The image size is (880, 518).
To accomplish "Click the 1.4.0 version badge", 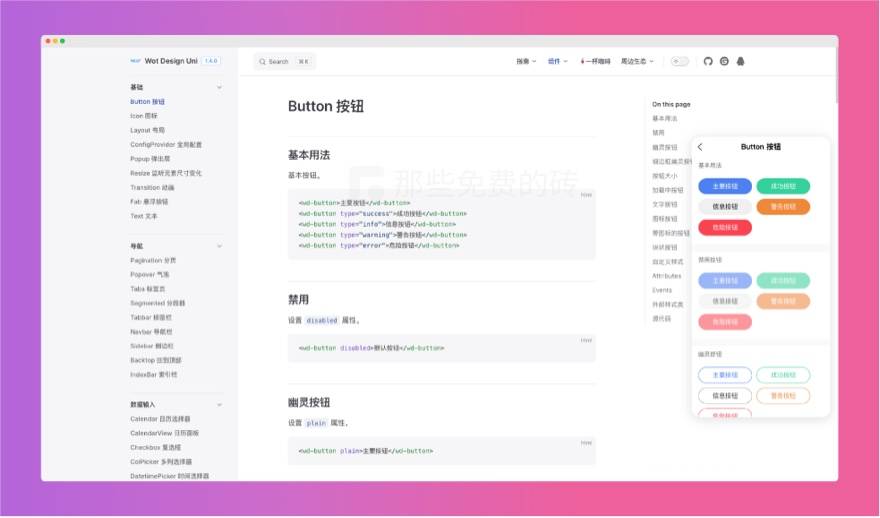I will click(211, 61).
